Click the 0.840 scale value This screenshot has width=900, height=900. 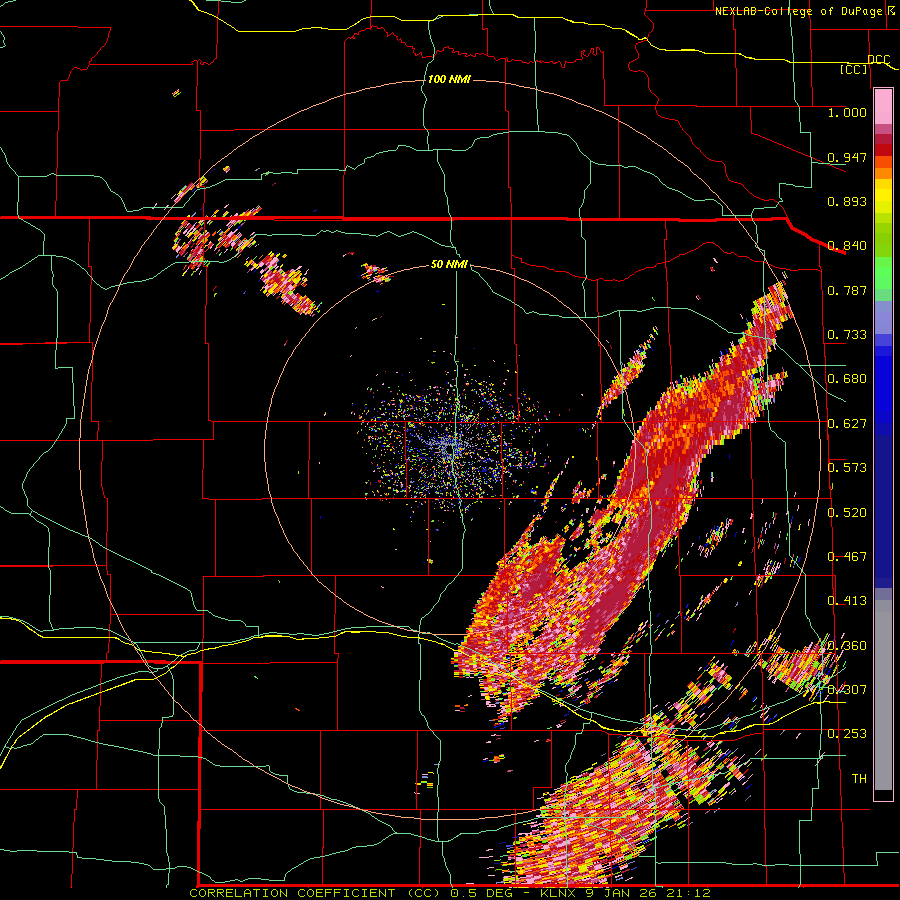pos(847,246)
